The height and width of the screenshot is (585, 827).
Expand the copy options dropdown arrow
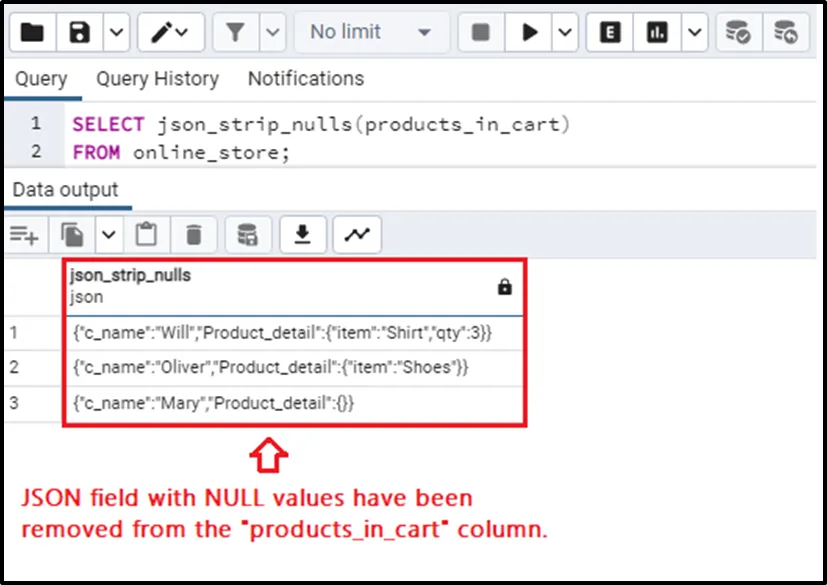click(108, 234)
